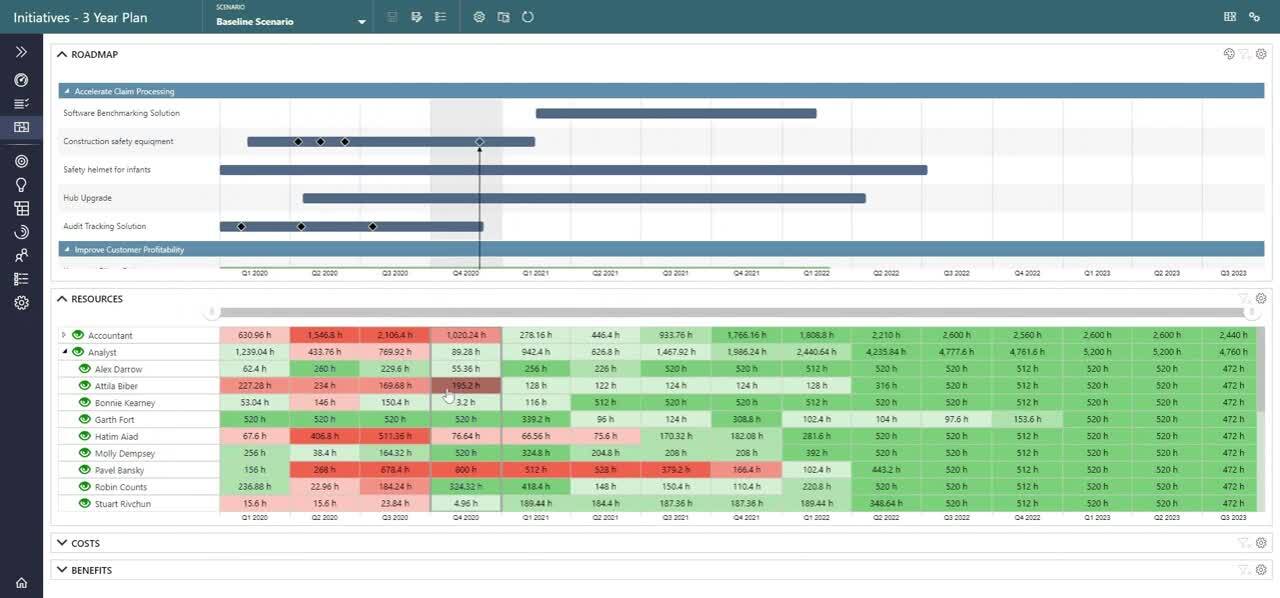Collapse the Accelerate Claim Processing group
This screenshot has width=1280, height=598.
tap(67, 91)
